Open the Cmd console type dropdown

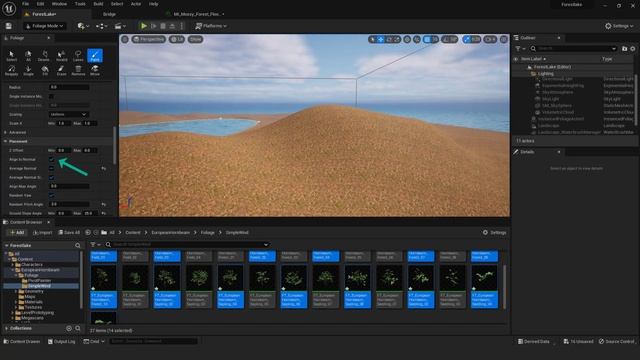pyautogui.click(x=94, y=341)
